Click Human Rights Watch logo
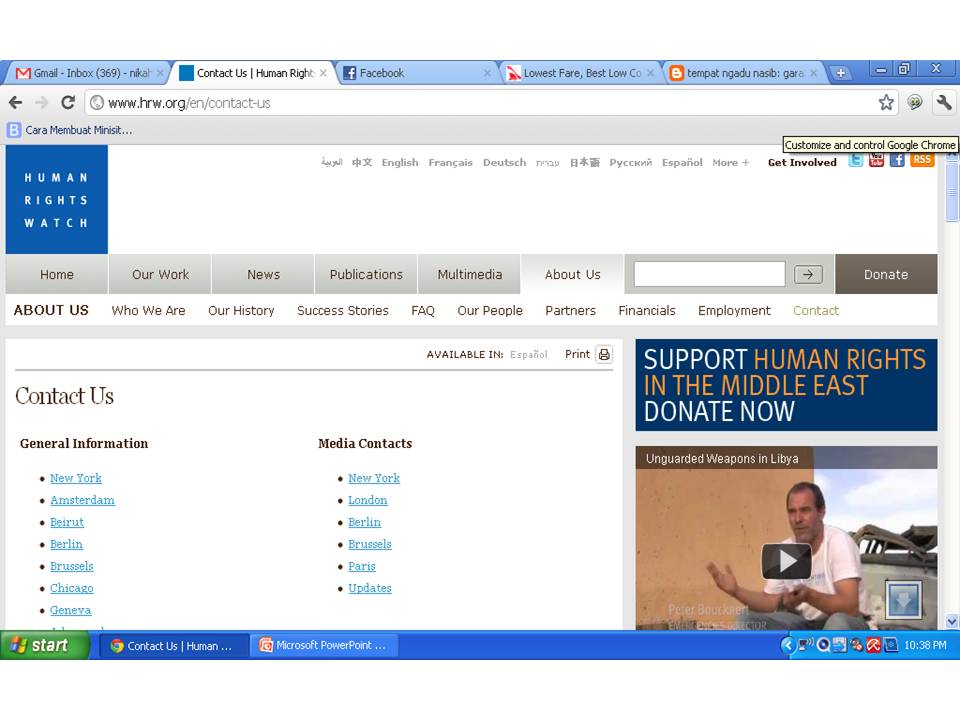This screenshot has height=720, width=960. click(x=57, y=200)
